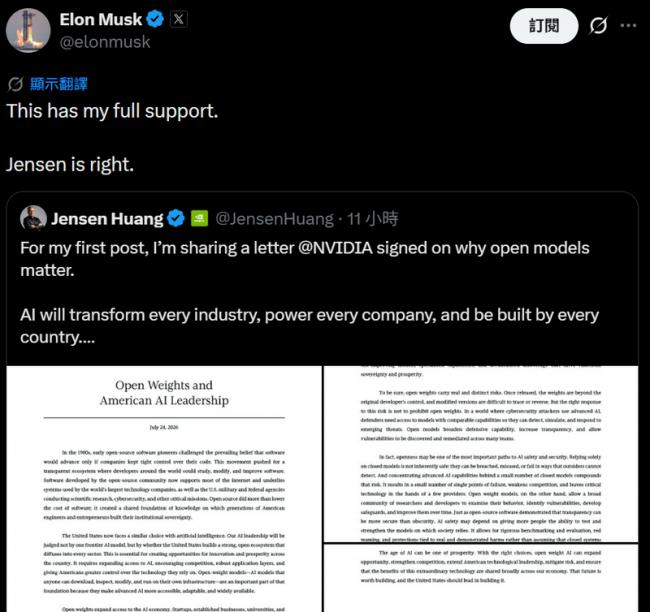This screenshot has width=650, height=612.
Task: Click the @NVIDIA mention in quoted post
Action: click(335, 248)
